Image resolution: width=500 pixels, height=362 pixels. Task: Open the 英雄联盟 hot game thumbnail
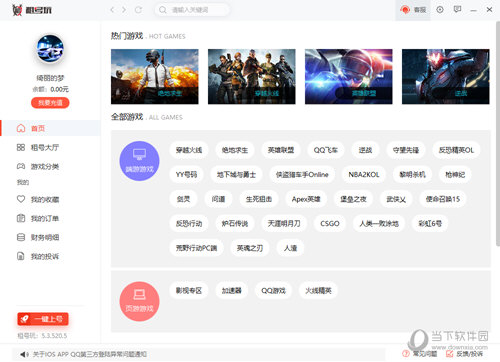[349, 77]
